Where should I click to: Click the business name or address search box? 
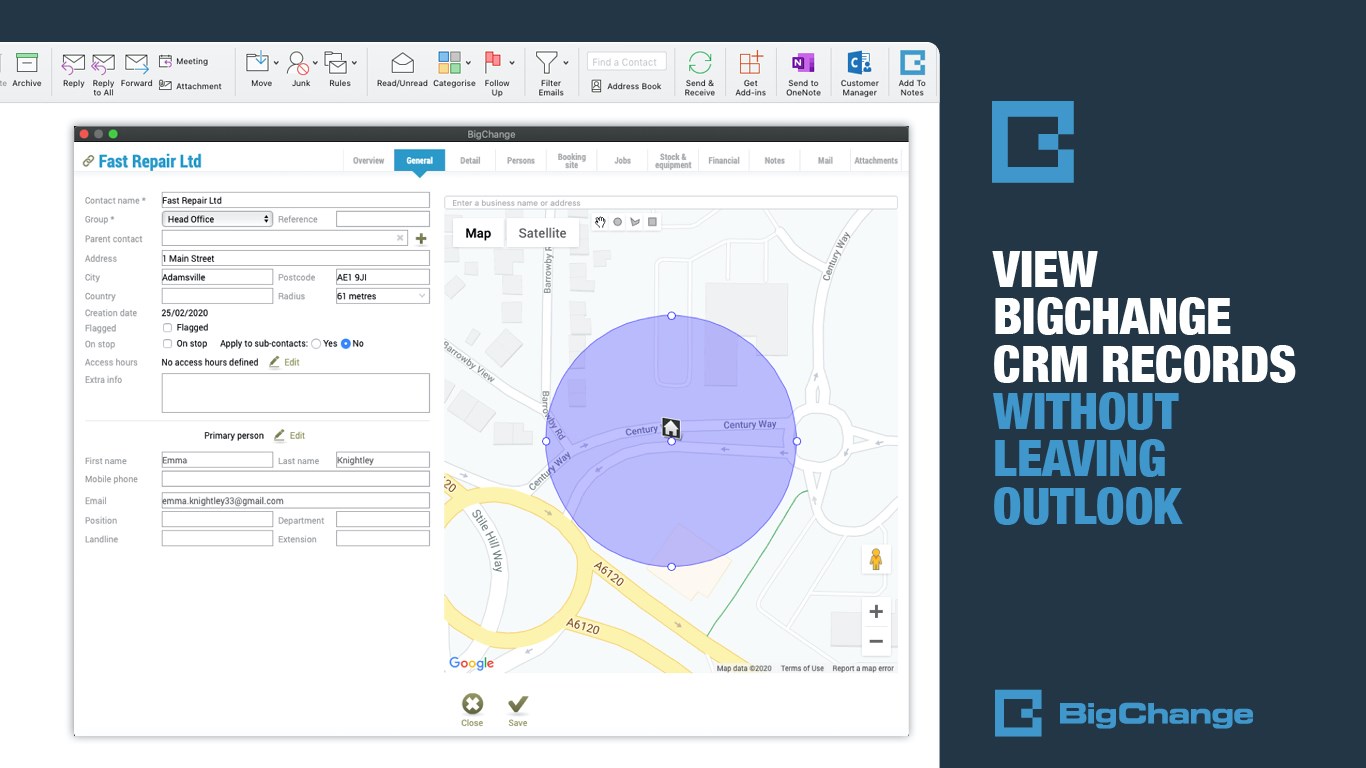[x=671, y=203]
